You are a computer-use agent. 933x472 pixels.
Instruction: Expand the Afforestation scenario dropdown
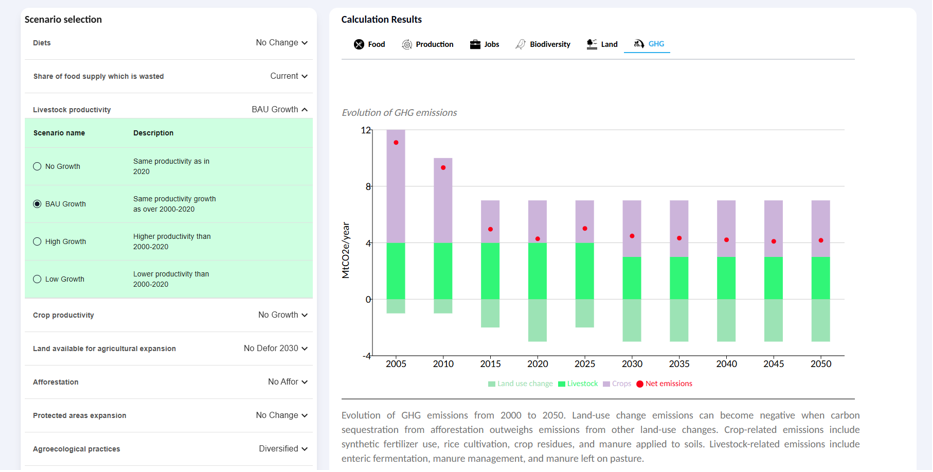click(287, 383)
